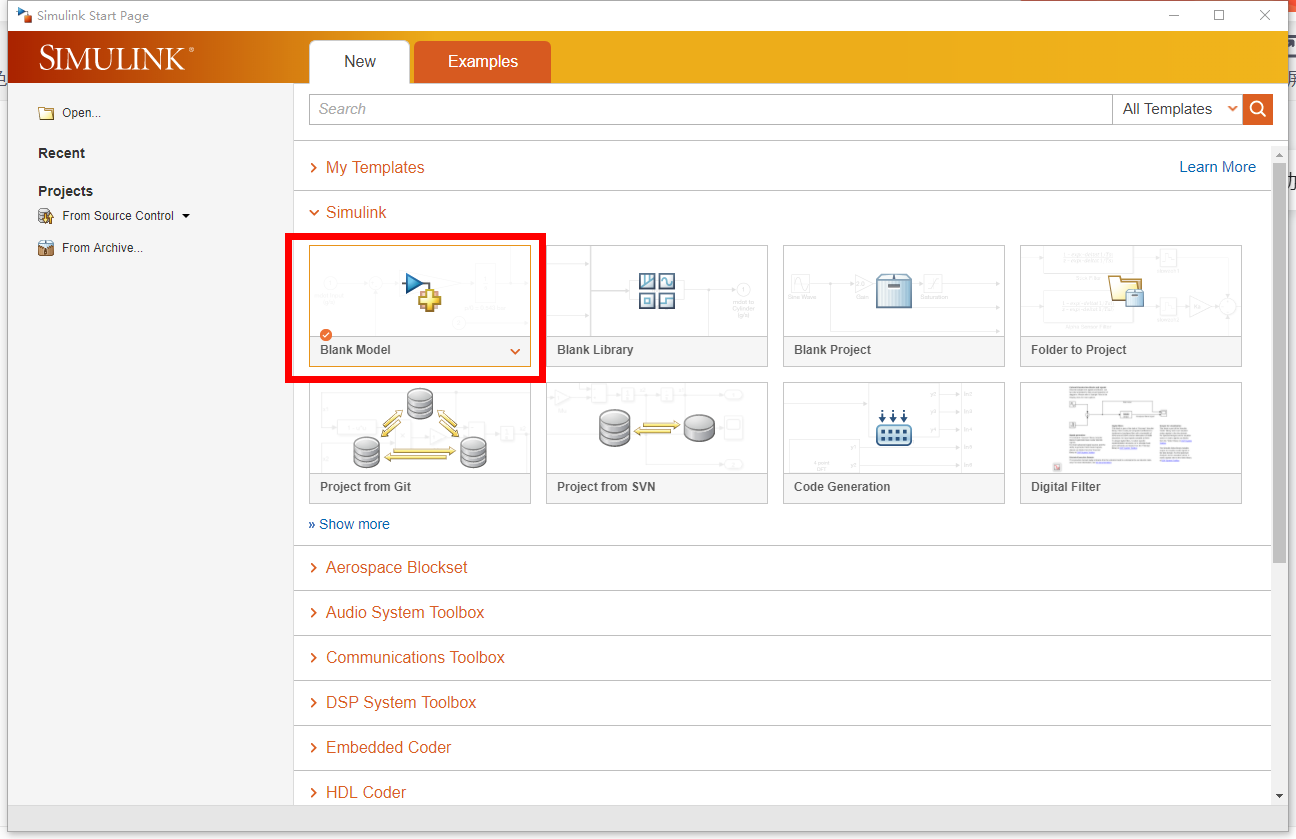Click the Blank Library label text
1296x839 pixels.
click(x=595, y=350)
